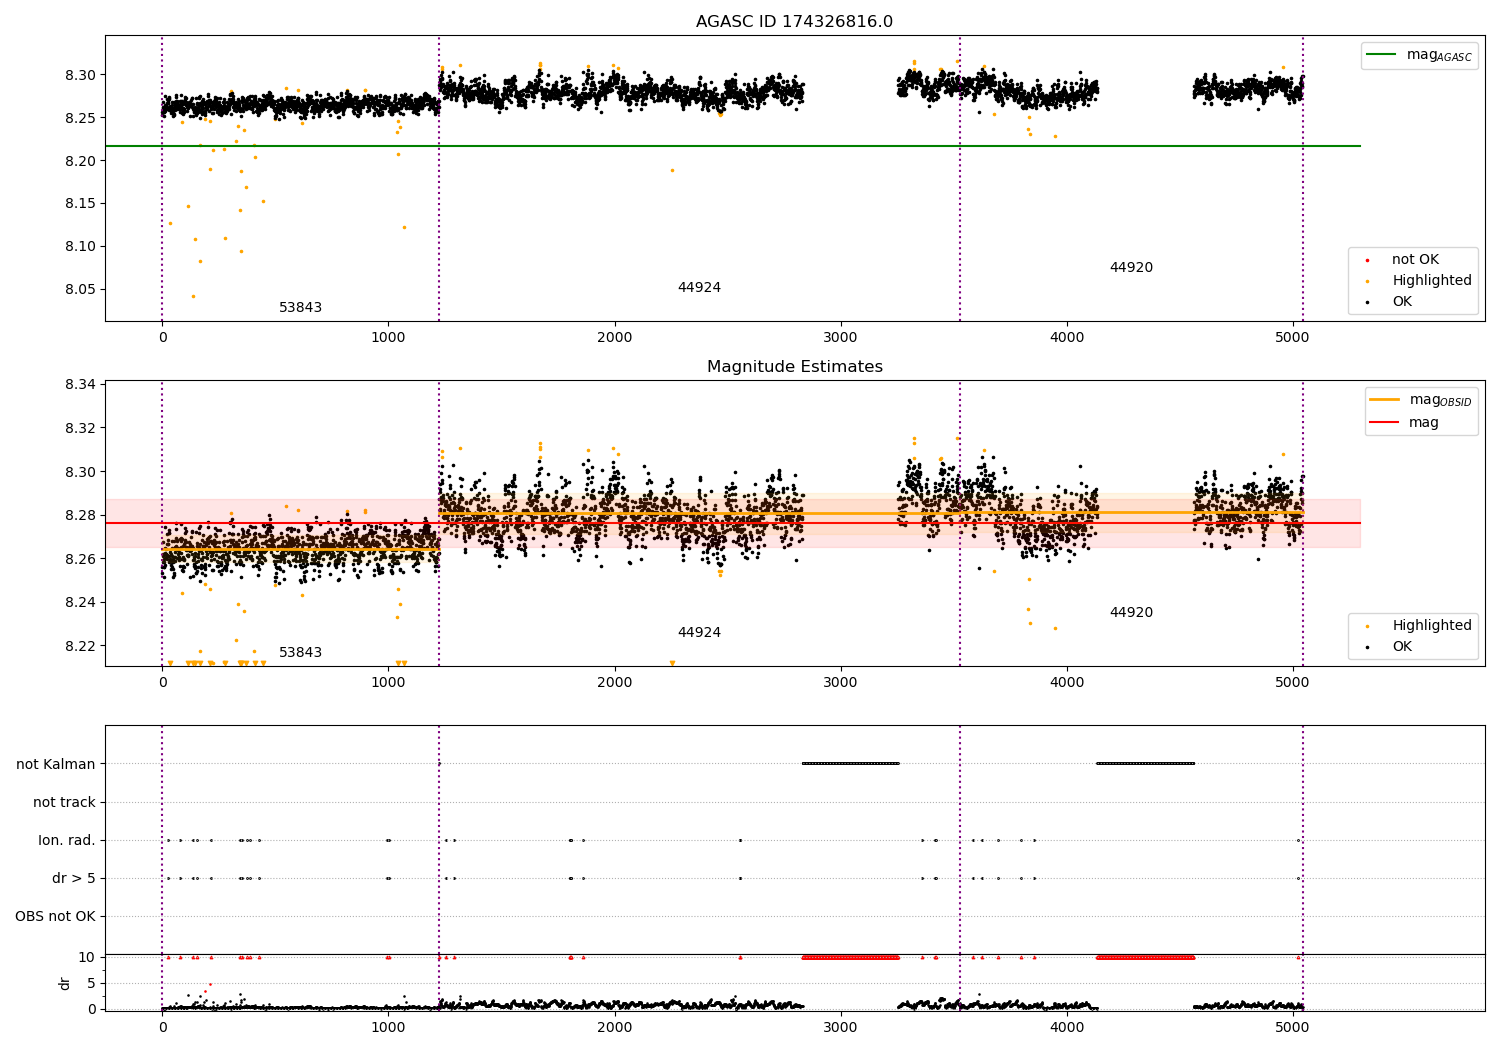Click the 'not Kalman' axis label
Screen dimensions: 1500x1050
[x=56, y=764]
